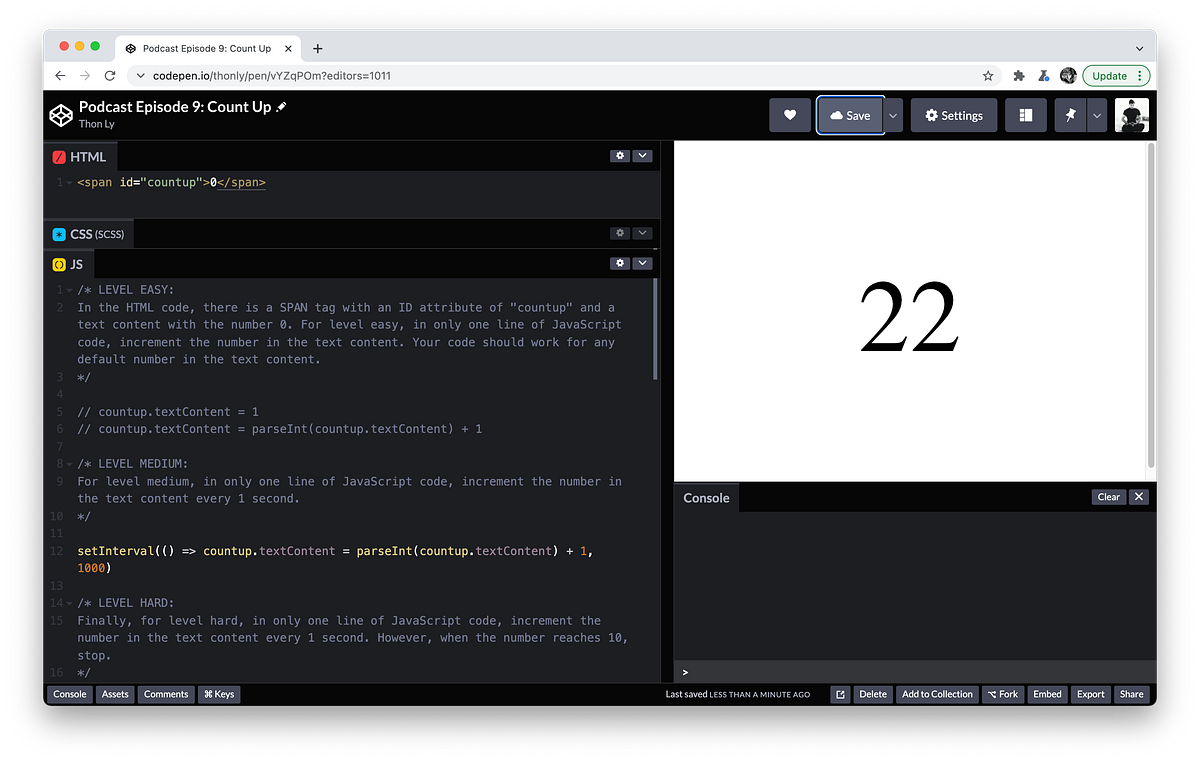Open JS editor settings gear
1200x763 pixels.
click(x=619, y=263)
